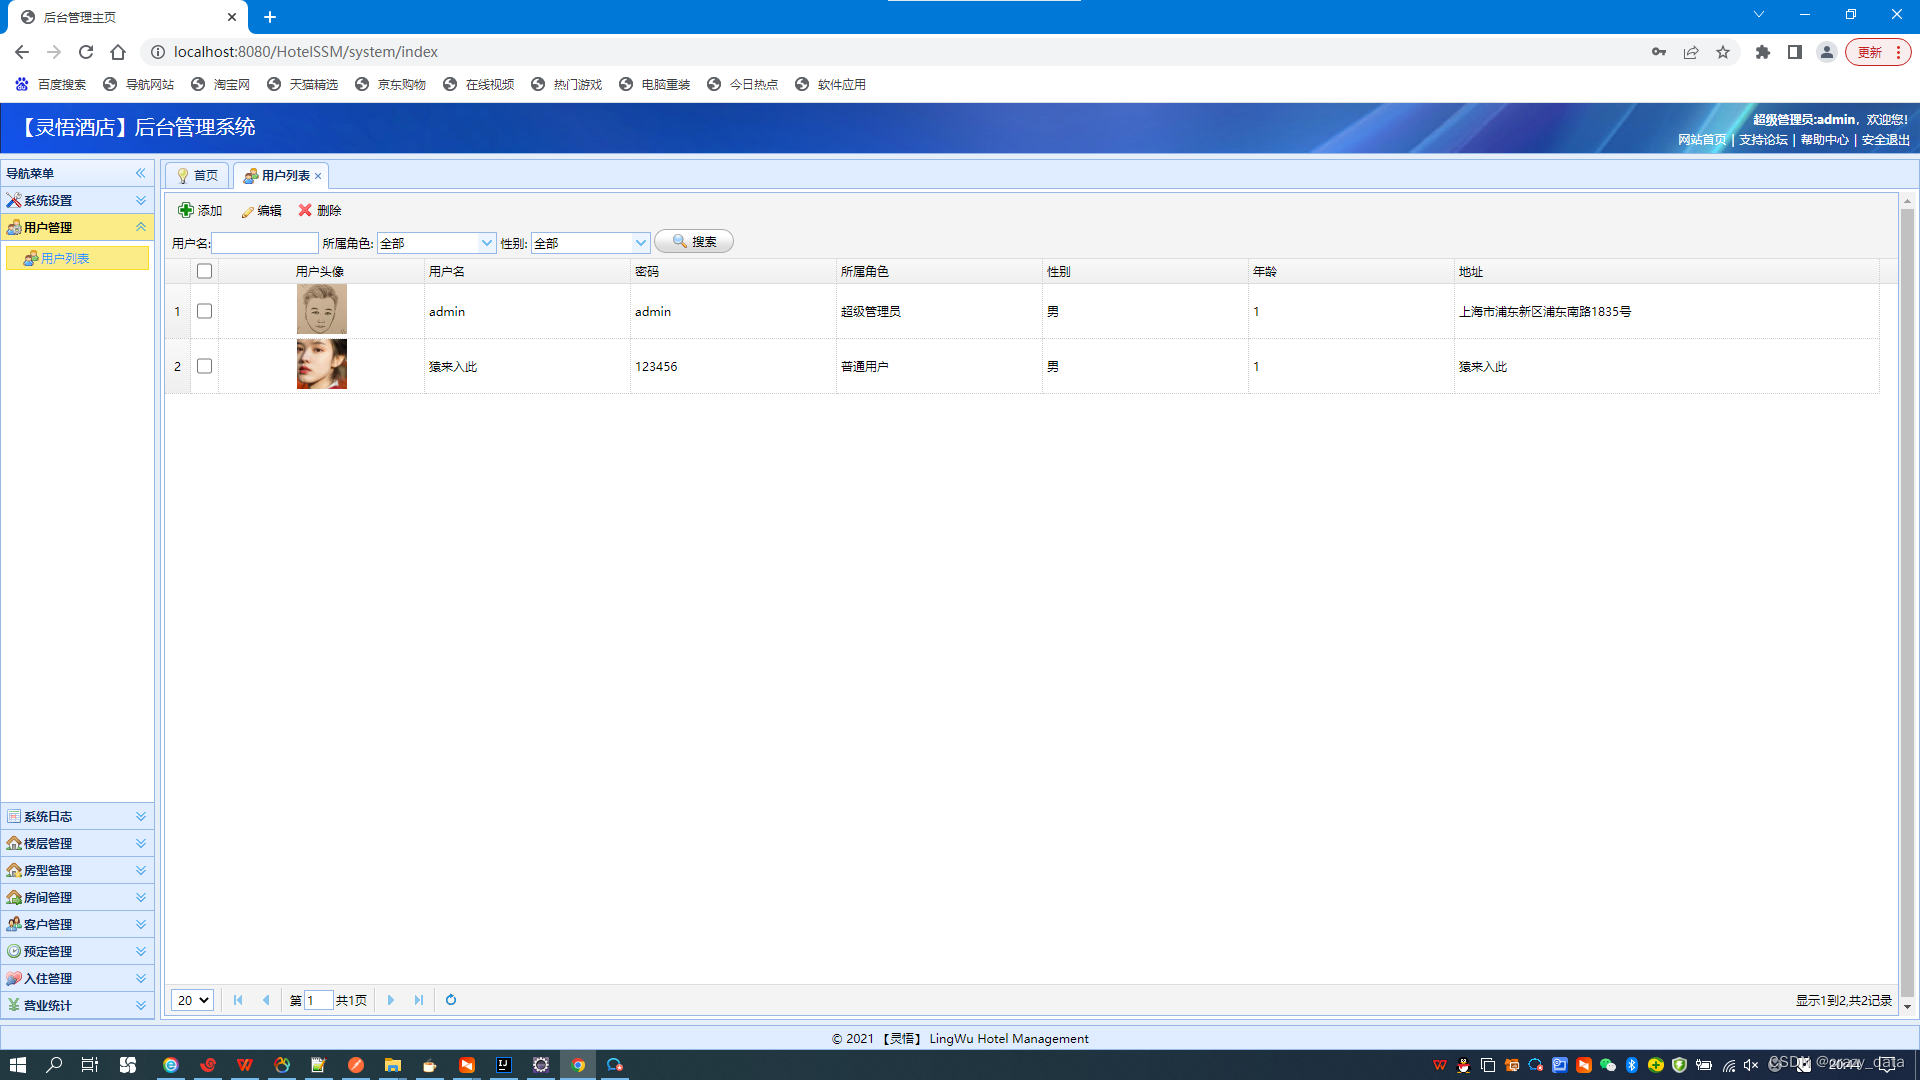
Task: Open the page size 20 selector
Action: [192, 1000]
